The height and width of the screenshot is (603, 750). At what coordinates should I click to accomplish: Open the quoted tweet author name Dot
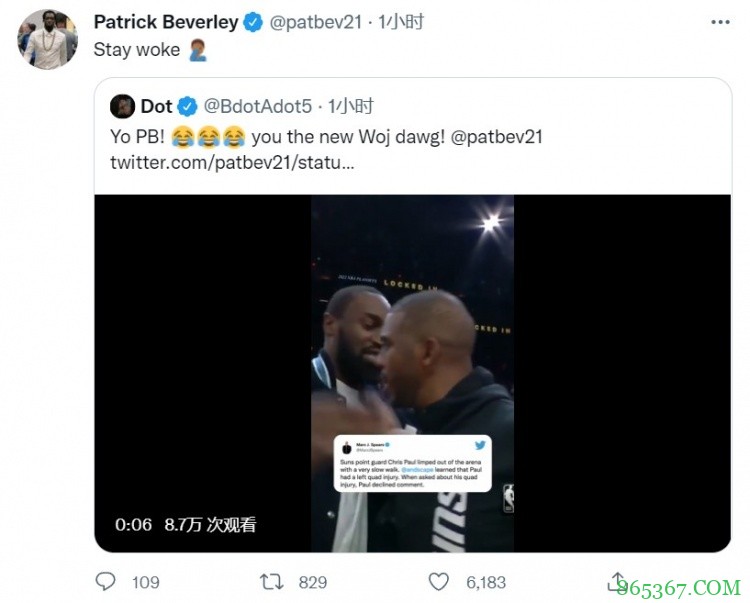coord(156,106)
